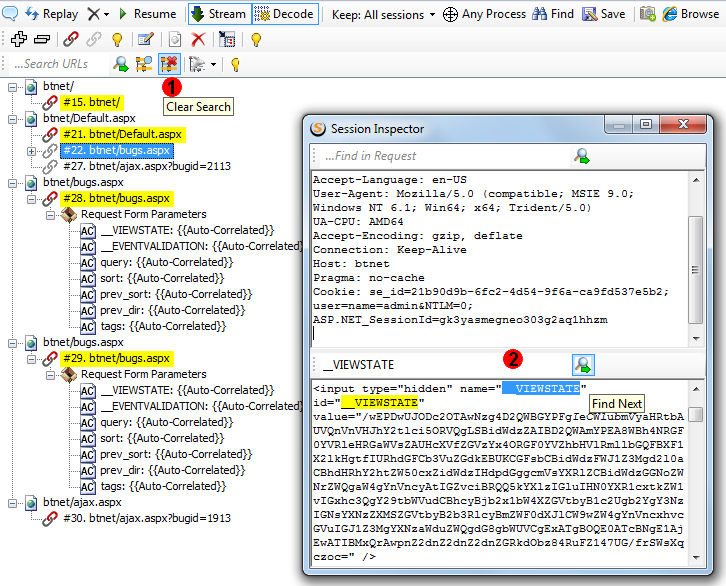Collapse the btnet/Default.aspx node

click(13, 119)
